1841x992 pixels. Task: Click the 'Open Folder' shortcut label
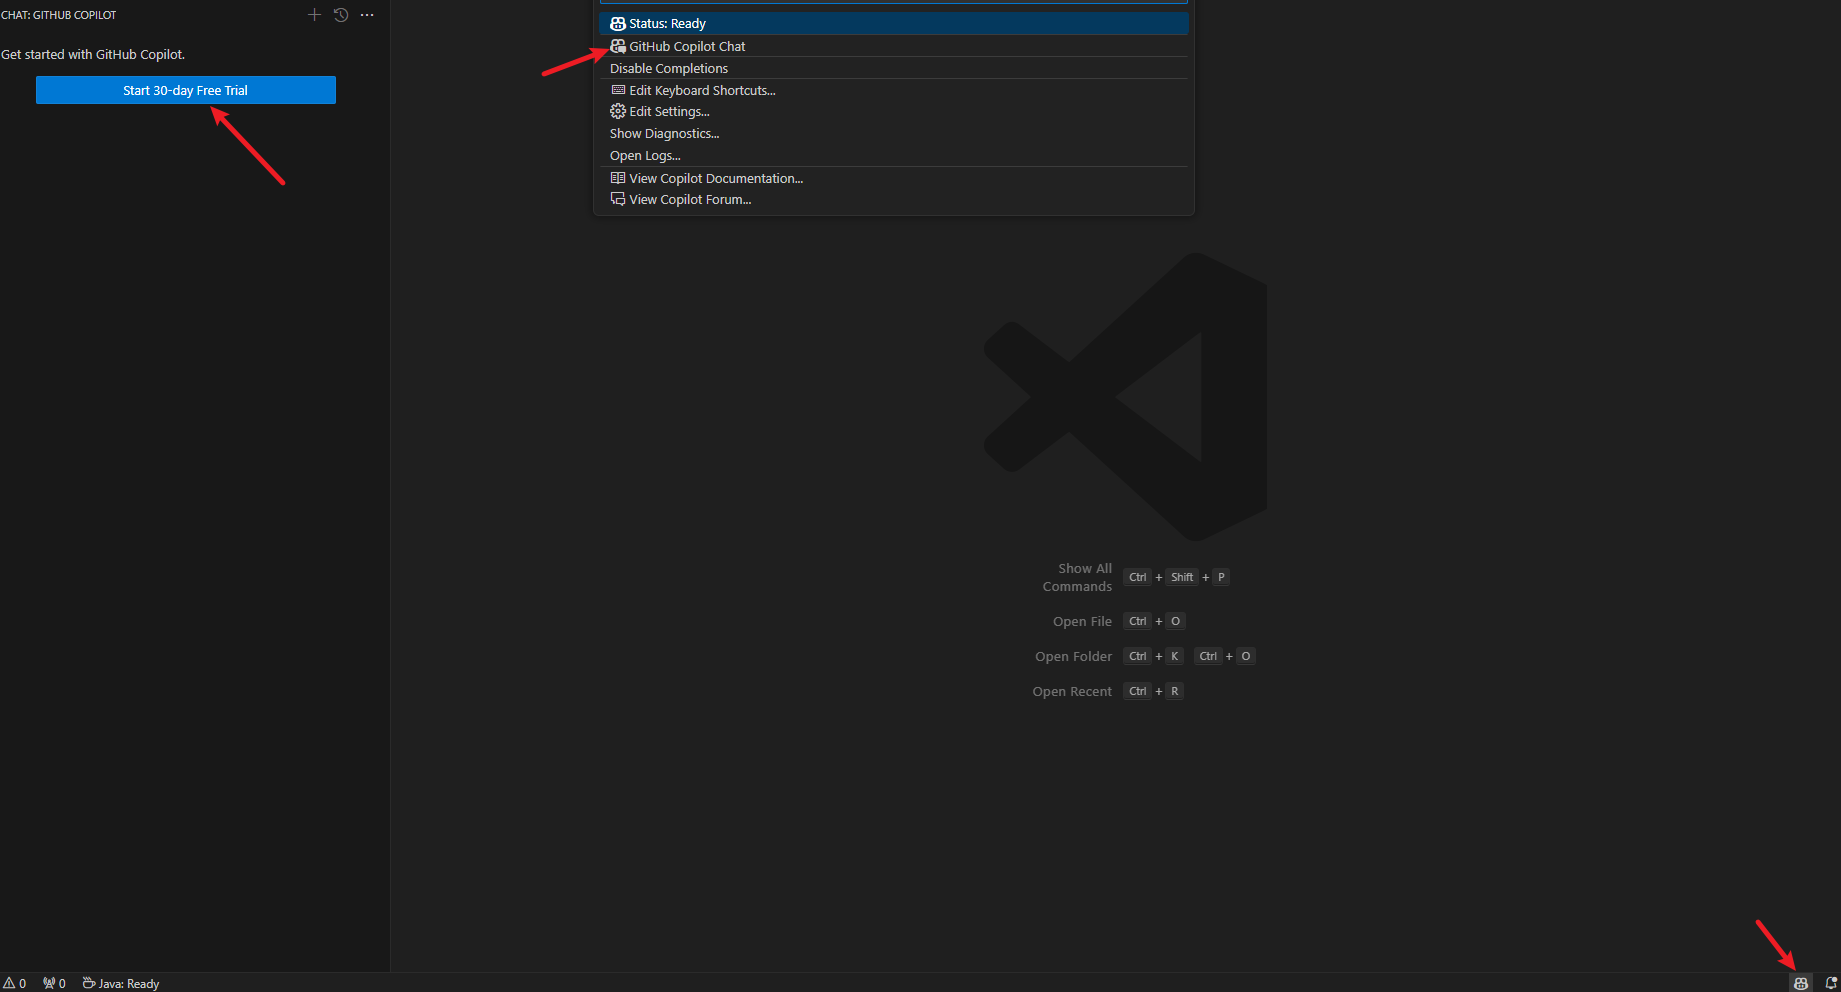[x=1073, y=656]
